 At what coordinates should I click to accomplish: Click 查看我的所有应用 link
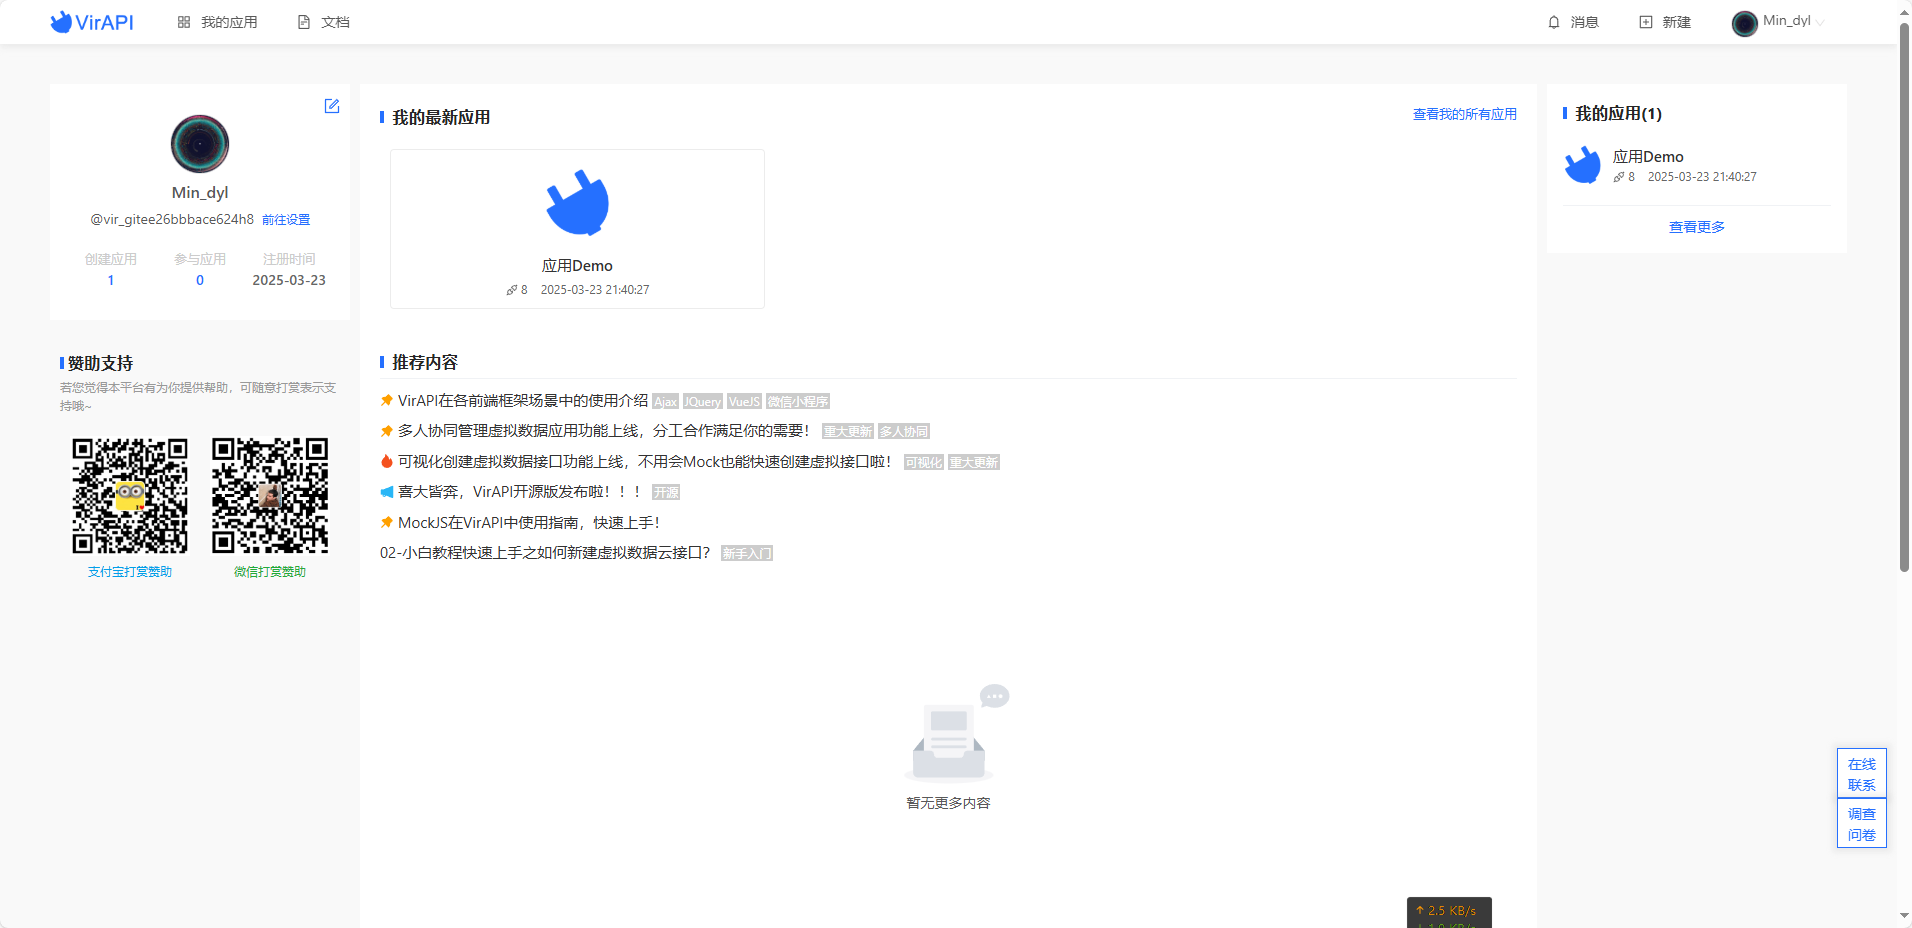point(1464,114)
